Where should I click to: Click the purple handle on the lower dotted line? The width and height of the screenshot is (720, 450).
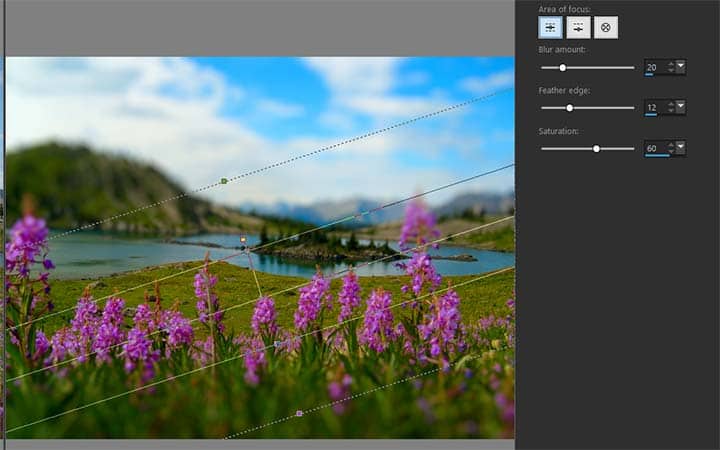(x=299, y=413)
